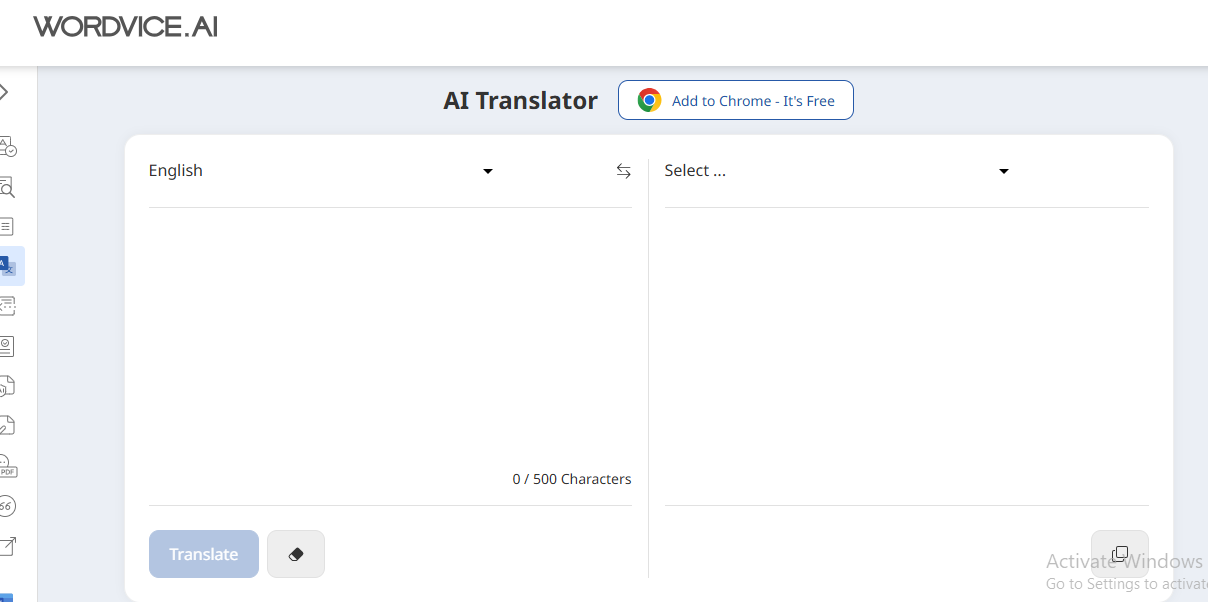
Task: Copy the translated output with the copy icon
Action: point(1119,554)
